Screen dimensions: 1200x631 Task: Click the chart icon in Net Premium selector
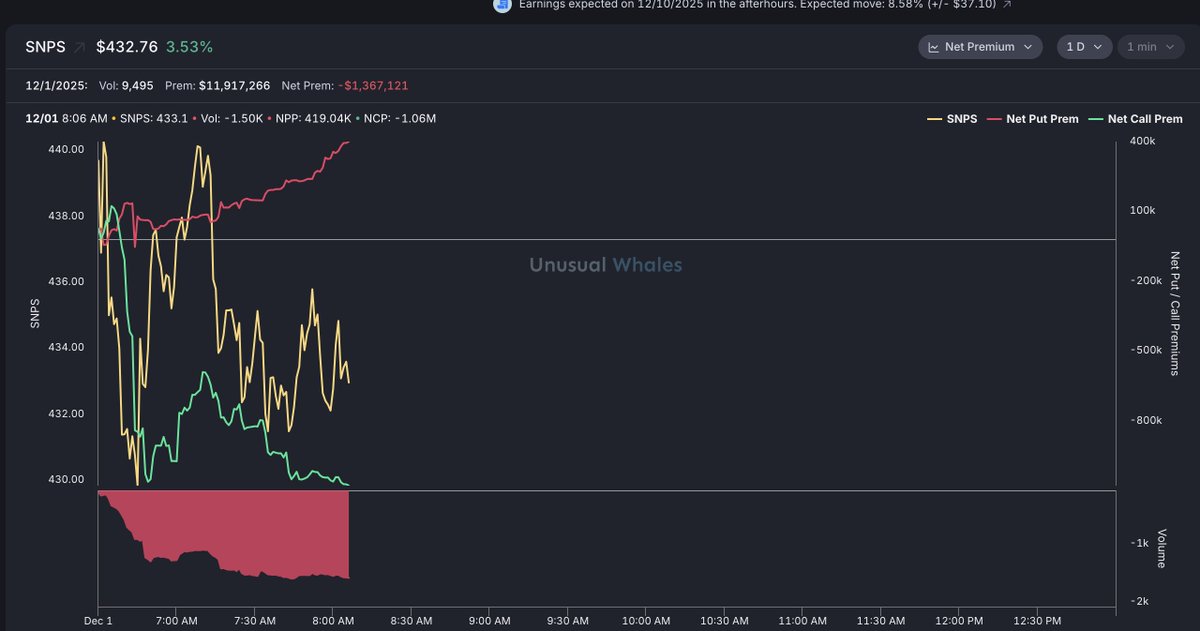(x=933, y=47)
